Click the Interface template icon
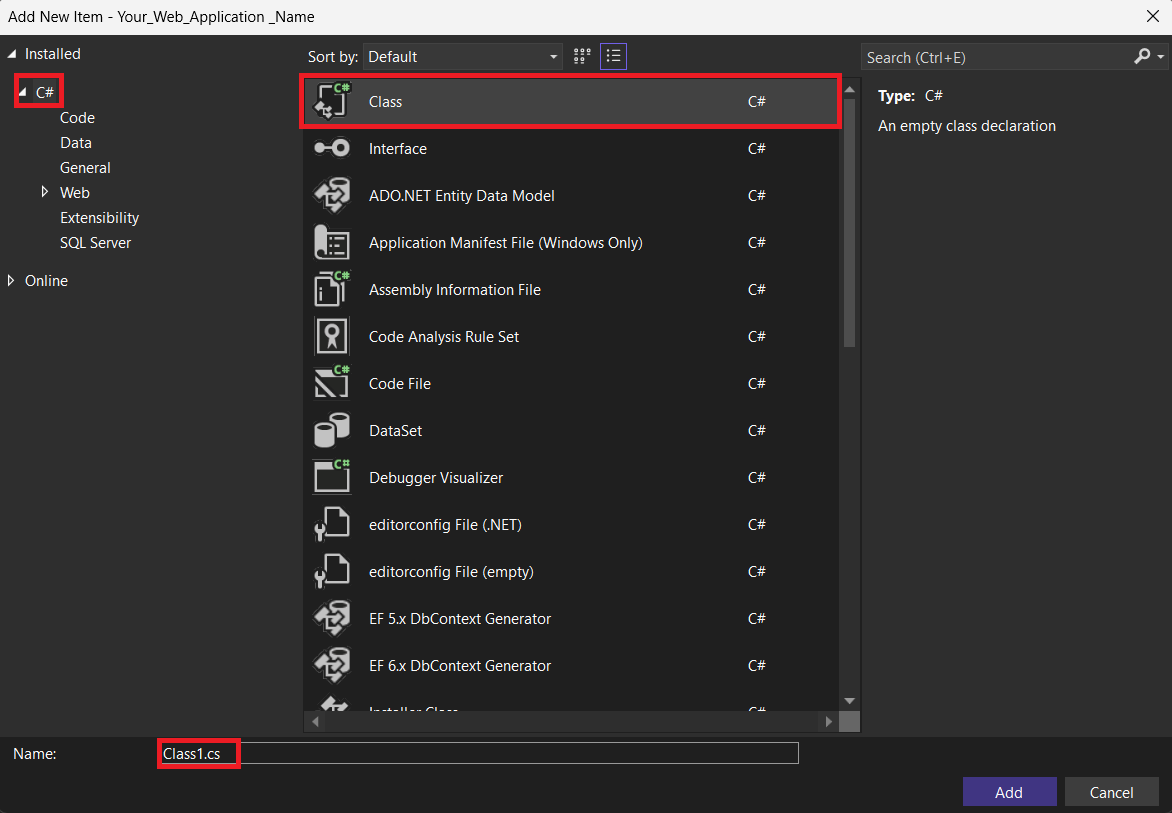This screenshot has width=1172, height=813. pyautogui.click(x=332, y=149)
